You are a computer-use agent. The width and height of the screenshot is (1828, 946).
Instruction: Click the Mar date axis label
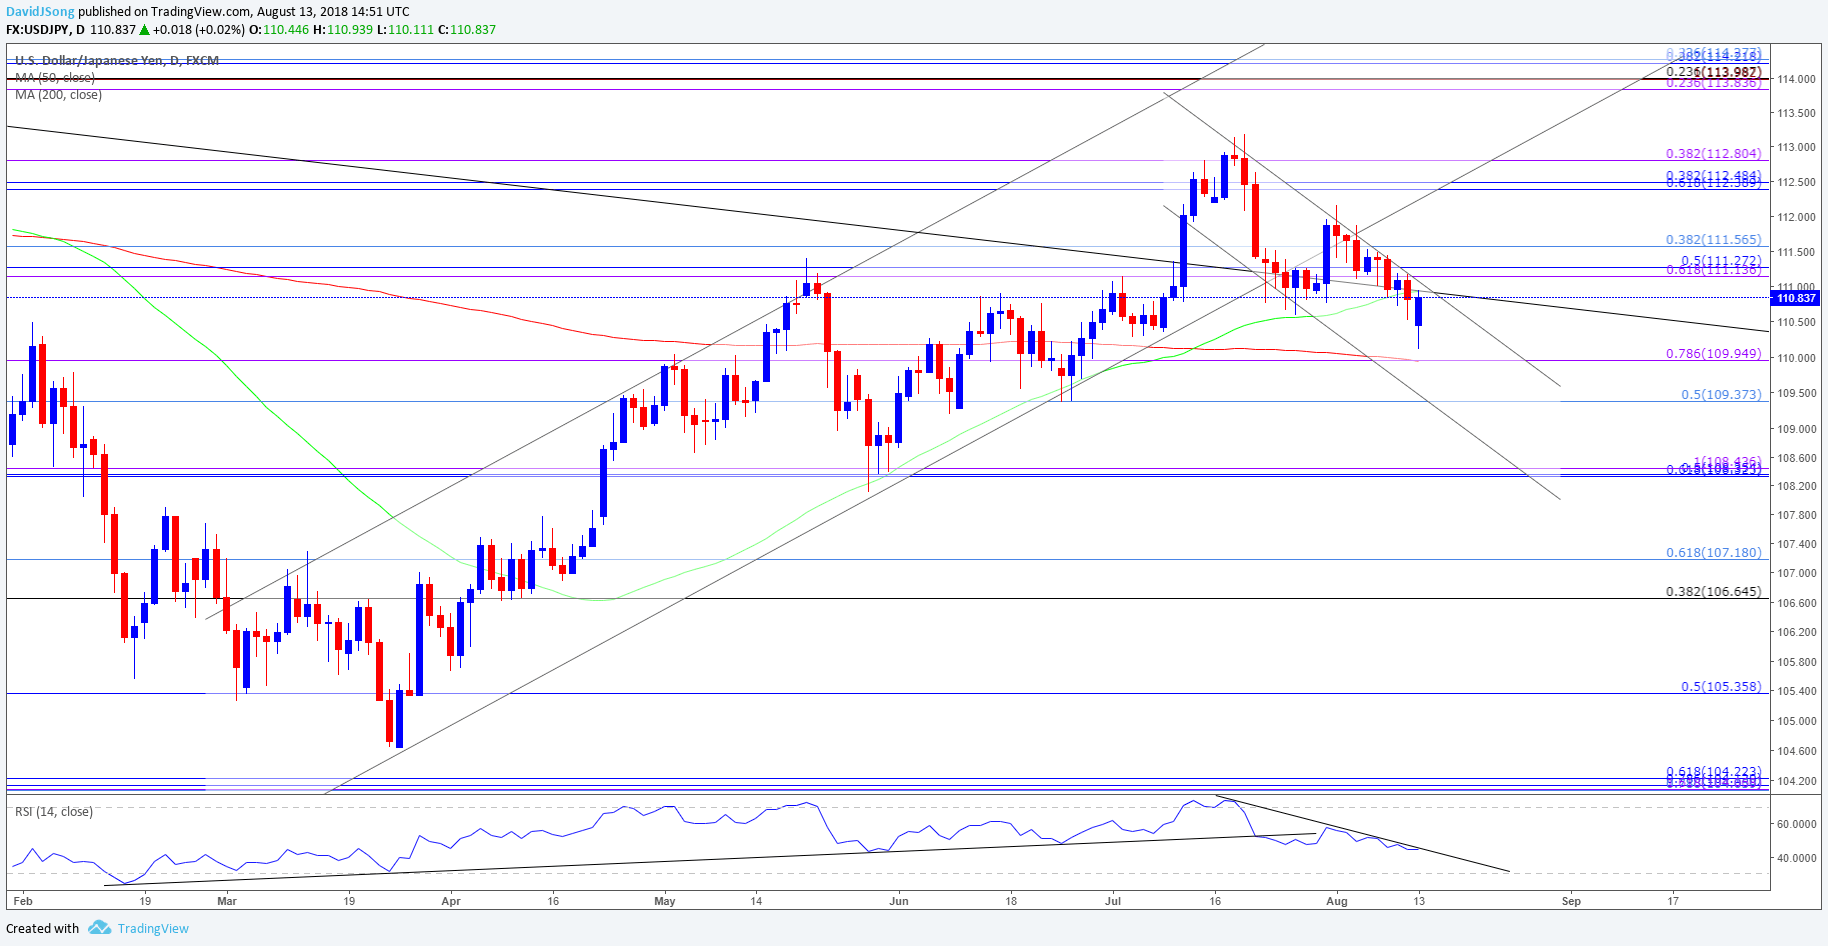pos(227,901)
